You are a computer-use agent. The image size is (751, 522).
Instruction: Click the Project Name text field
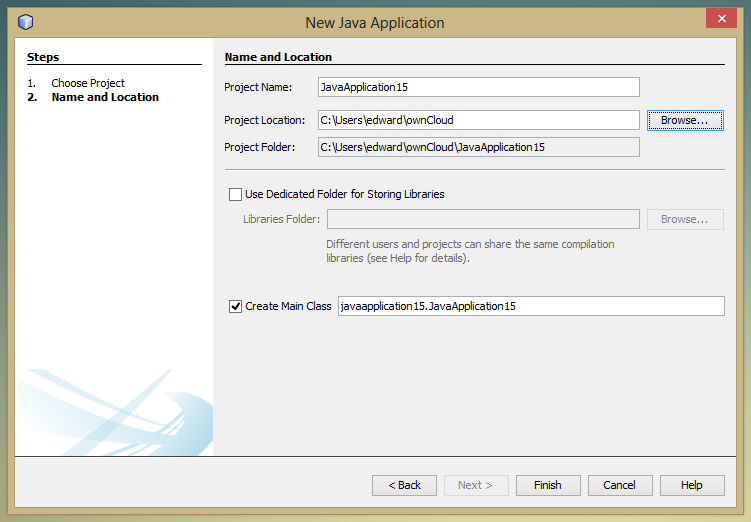[478, 87]
